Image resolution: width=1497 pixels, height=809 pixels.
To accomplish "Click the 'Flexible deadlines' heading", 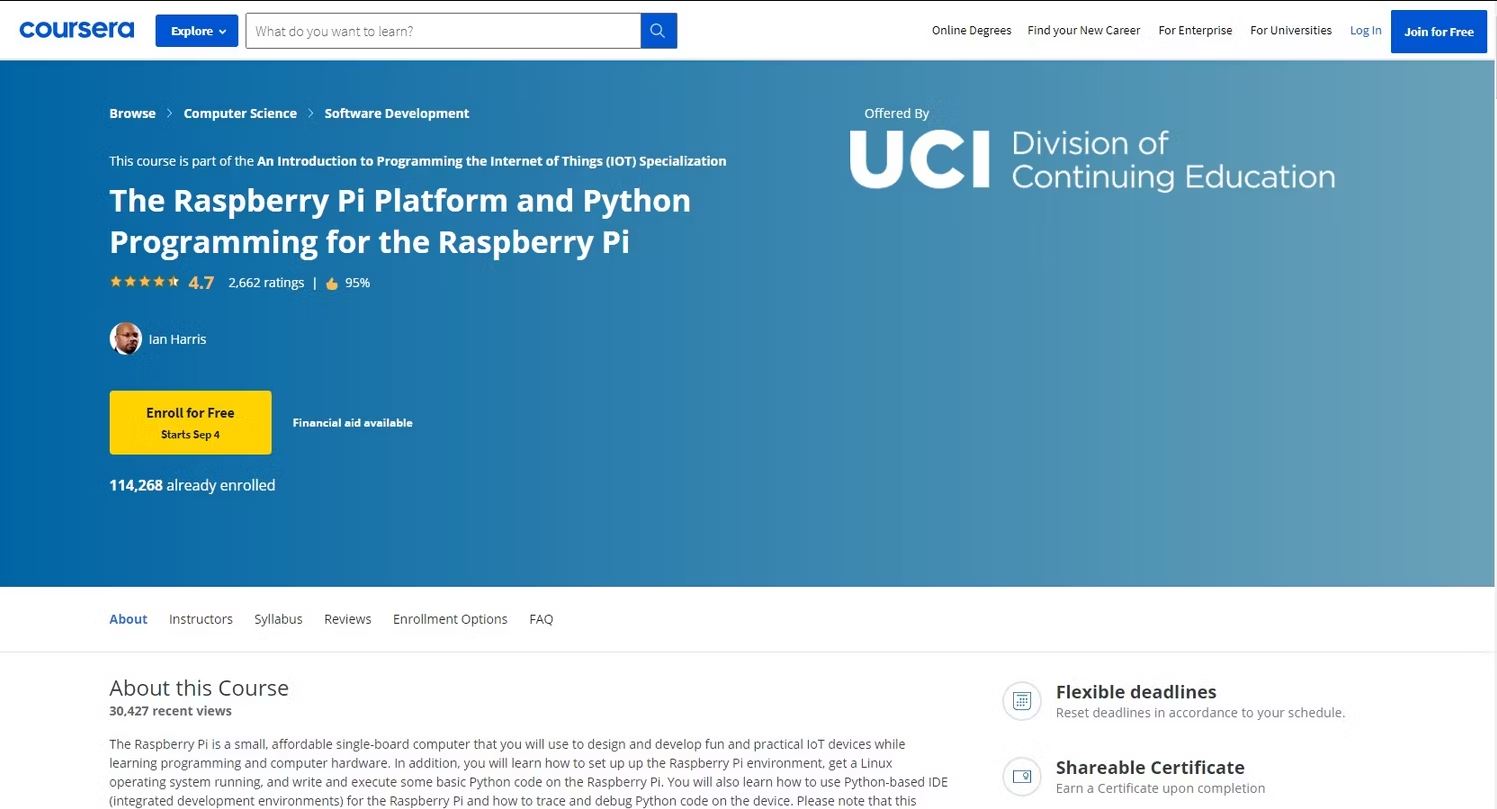I will point(1136,692).
